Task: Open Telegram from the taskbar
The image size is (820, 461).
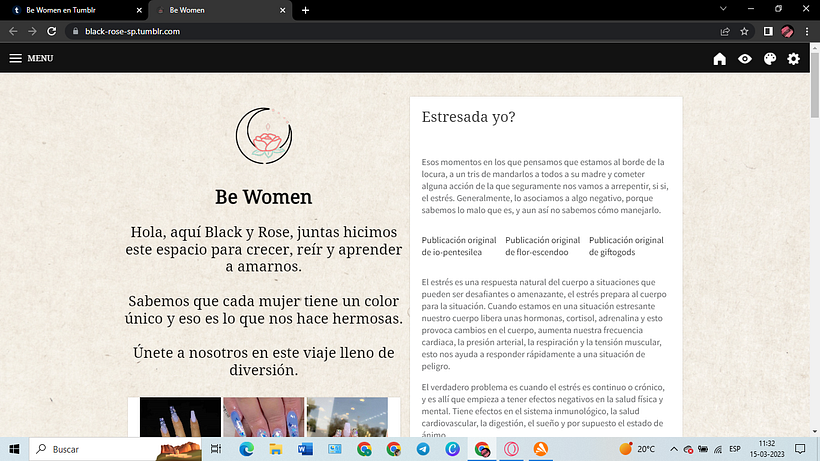Action: point(423,449)
